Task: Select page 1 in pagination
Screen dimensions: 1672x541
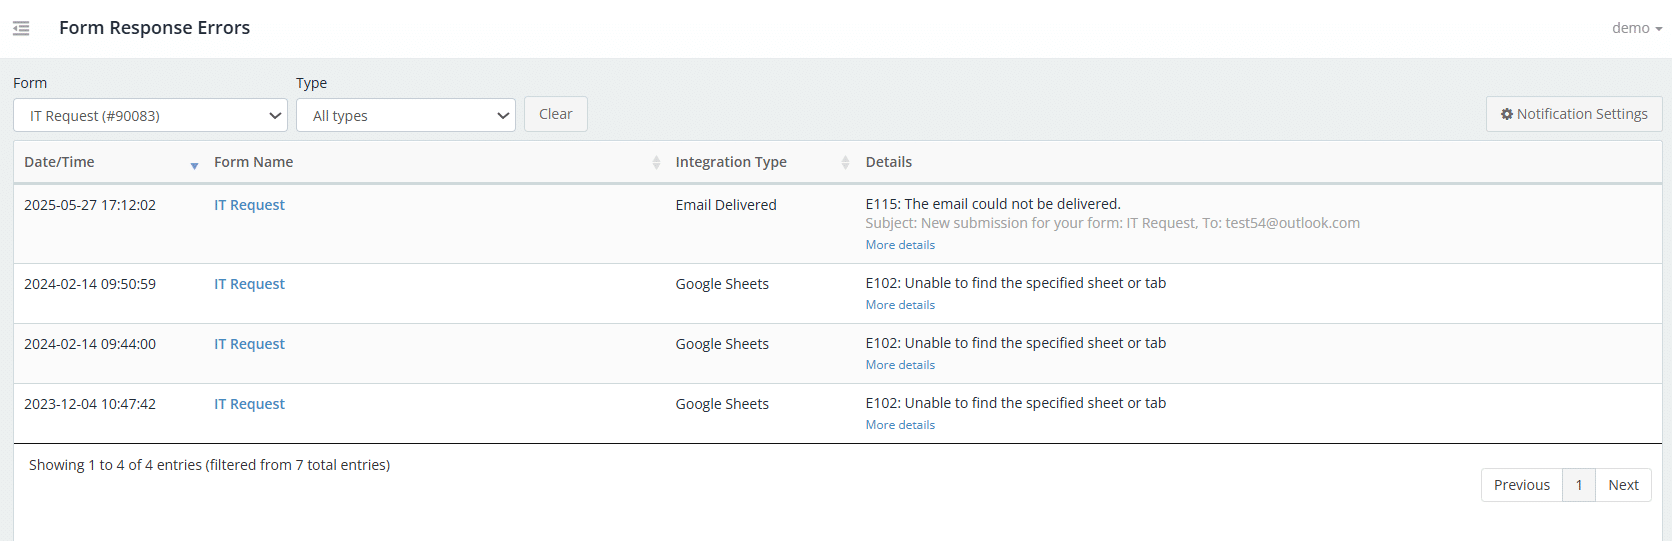Action: [1579, 485]
